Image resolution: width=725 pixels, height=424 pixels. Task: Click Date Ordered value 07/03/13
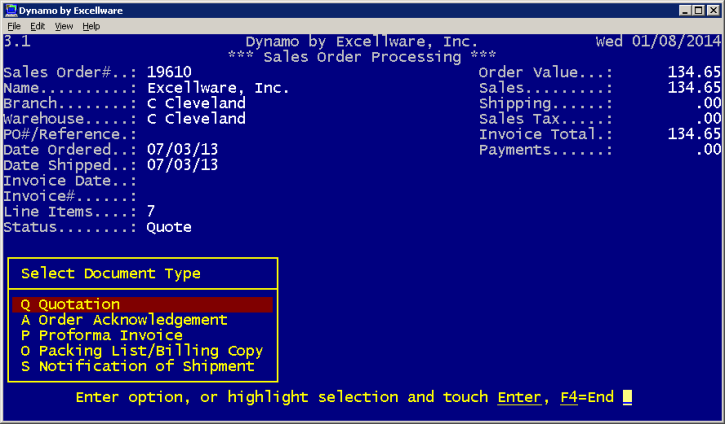[x=182, y=150]
